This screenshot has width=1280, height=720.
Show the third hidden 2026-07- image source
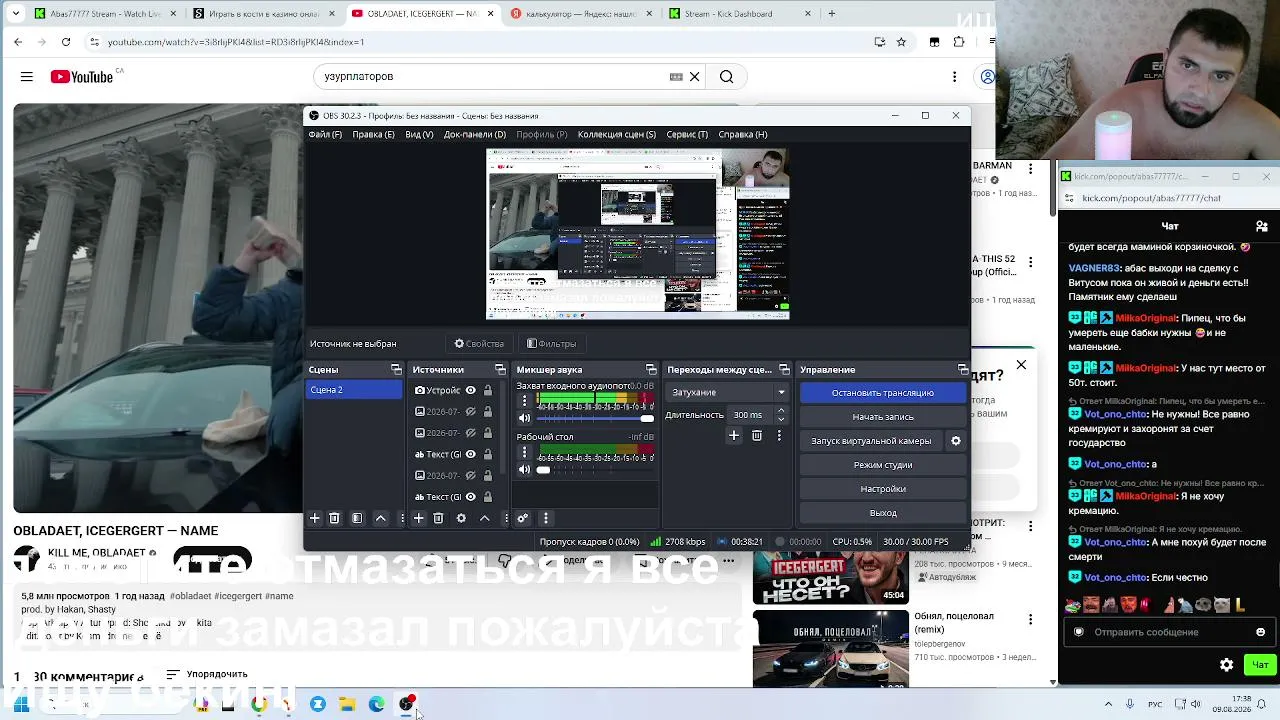(x=471, y=476)
